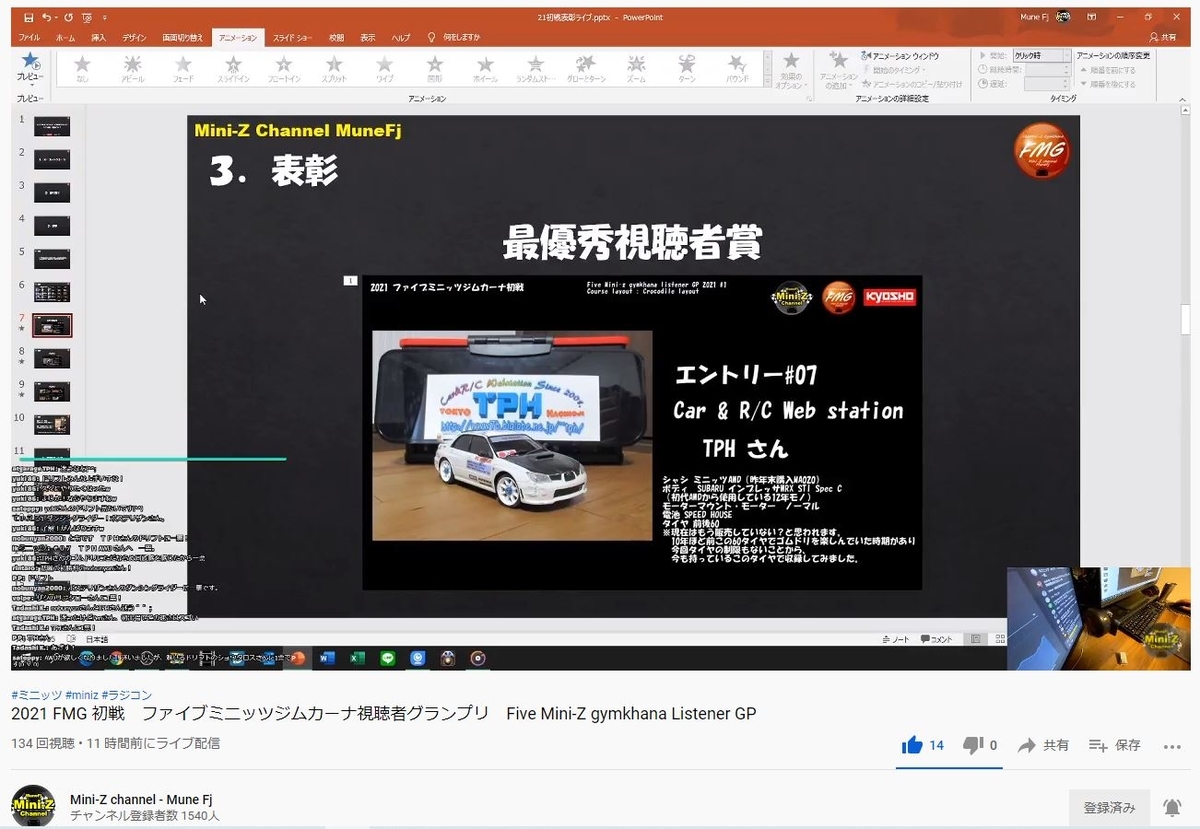Click the Share (共有) button in PowerPoint
The width and height of the screenshot is (1200, 829).
1165,37
